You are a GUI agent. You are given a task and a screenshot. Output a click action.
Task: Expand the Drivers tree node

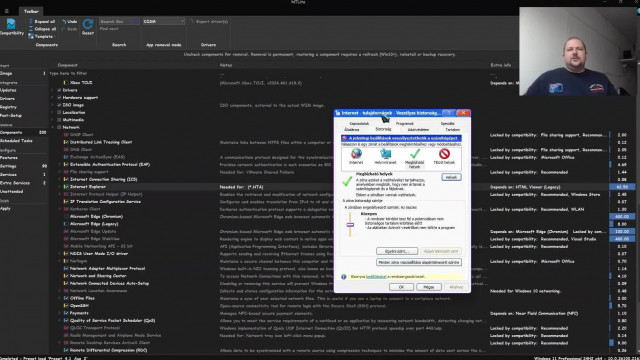(53, 90)
